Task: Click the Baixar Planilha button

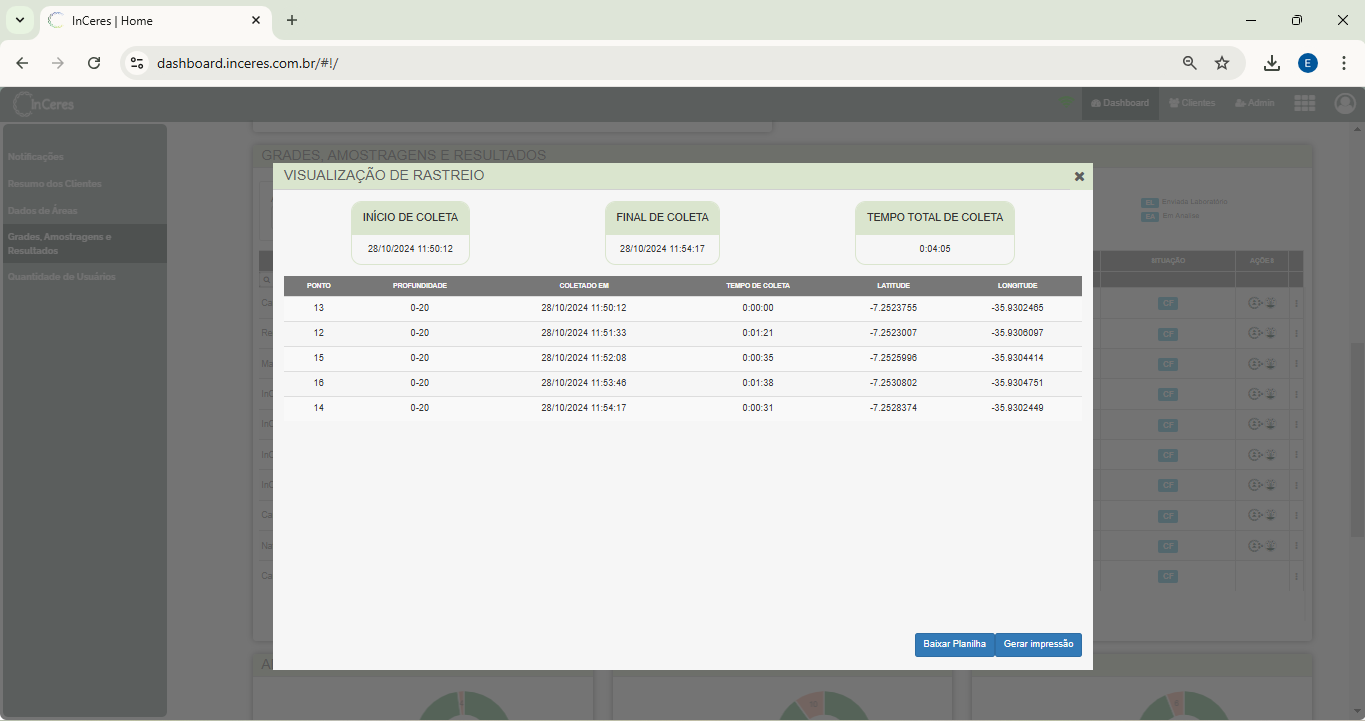Action: point(955,645)
